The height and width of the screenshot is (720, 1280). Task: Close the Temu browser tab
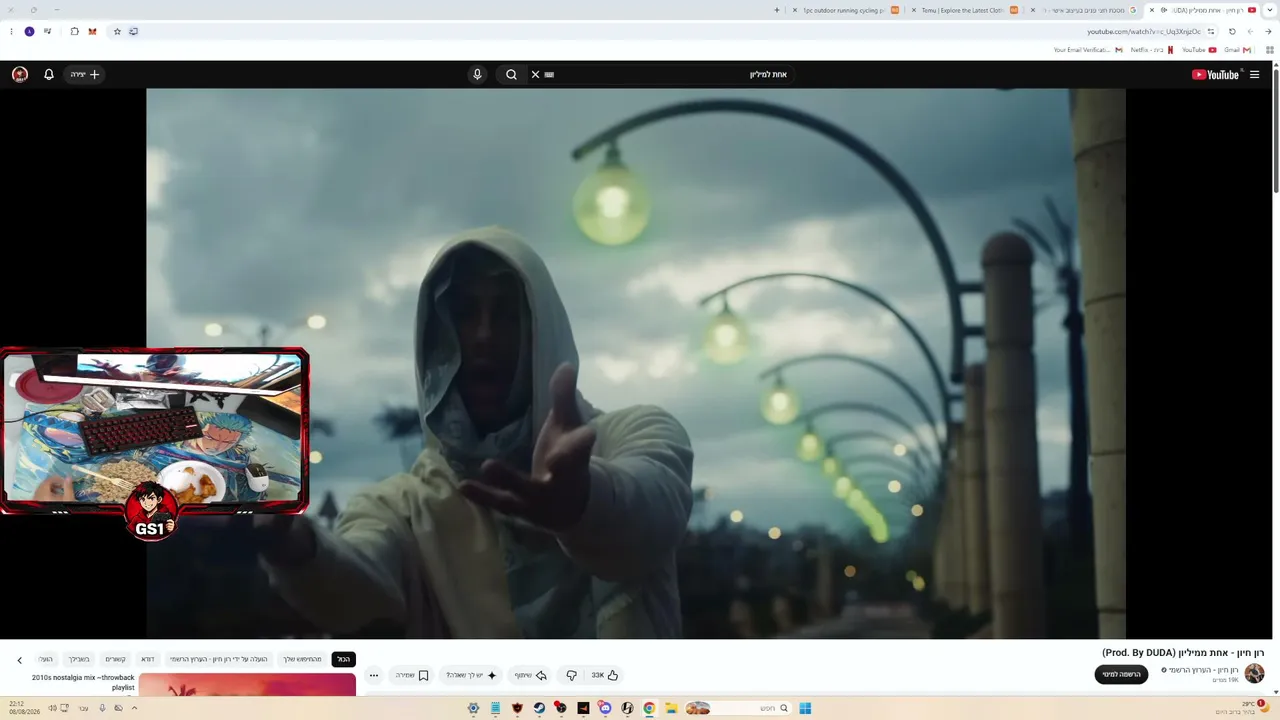click(x=913, y=10)
